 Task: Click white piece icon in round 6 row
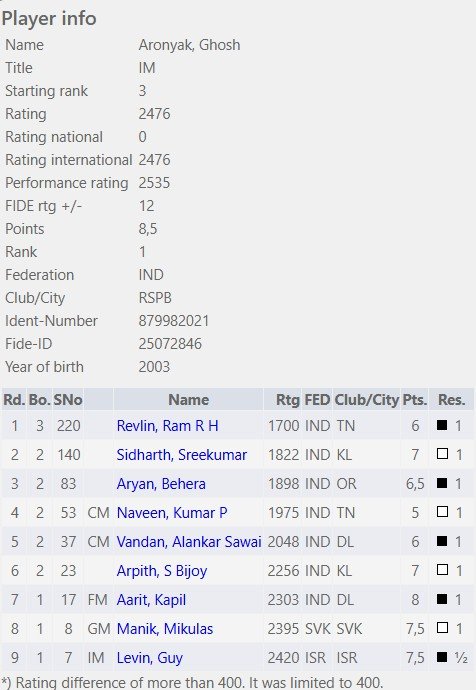click(x=442, y=570)
